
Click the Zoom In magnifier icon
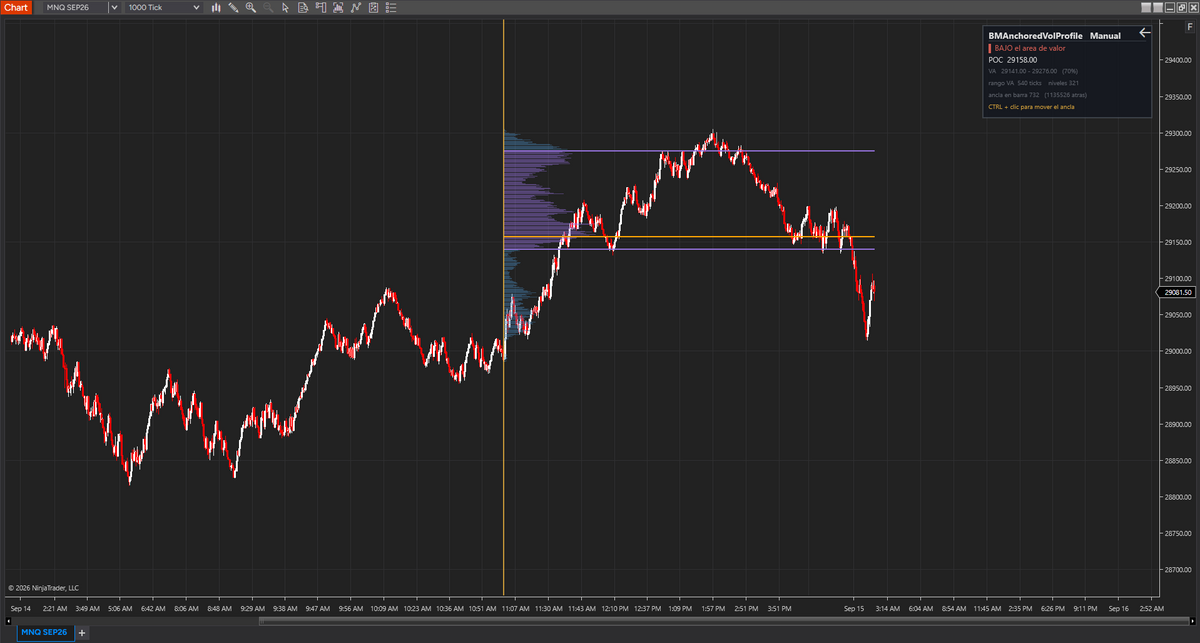point(251,7)
